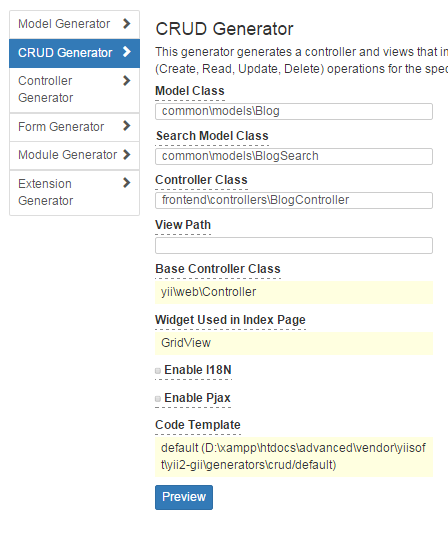Edit the Controller Class input field

294,200
